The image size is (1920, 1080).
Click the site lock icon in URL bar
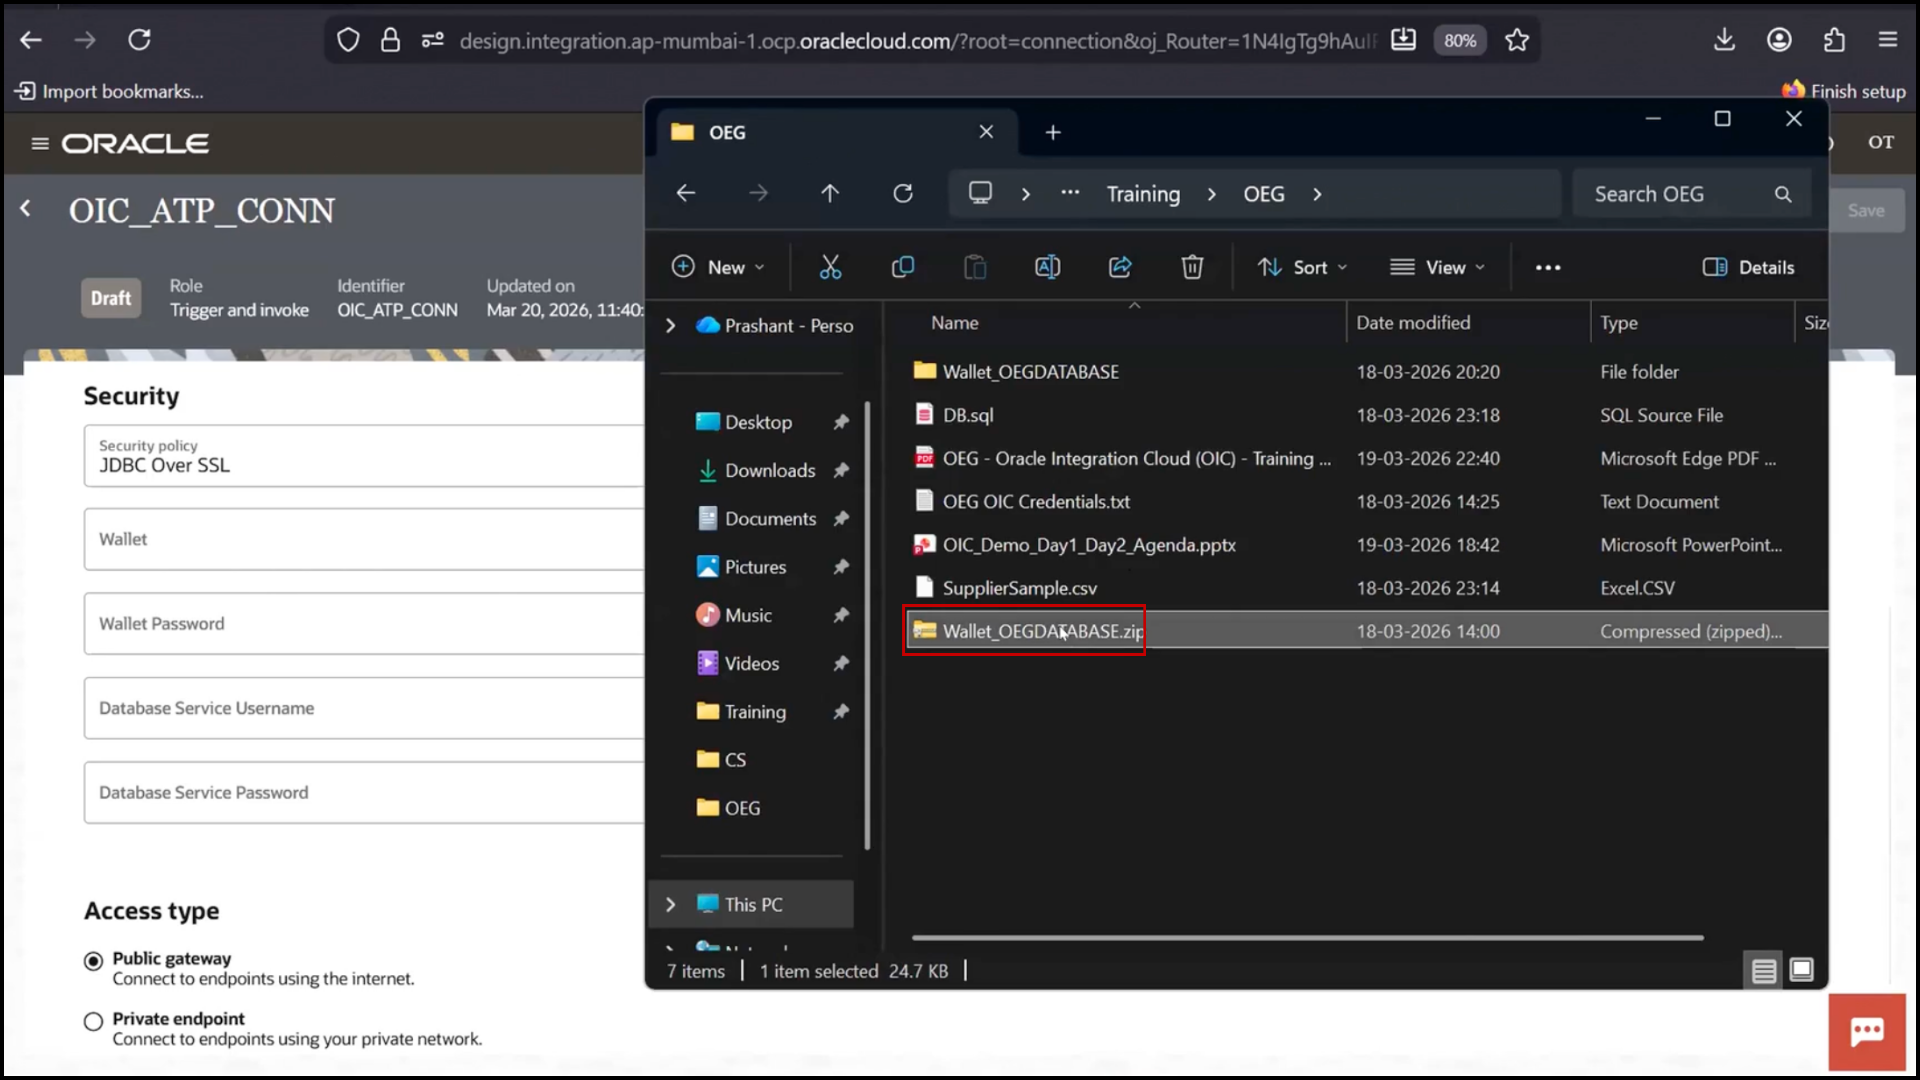click(x=390, y=40)
